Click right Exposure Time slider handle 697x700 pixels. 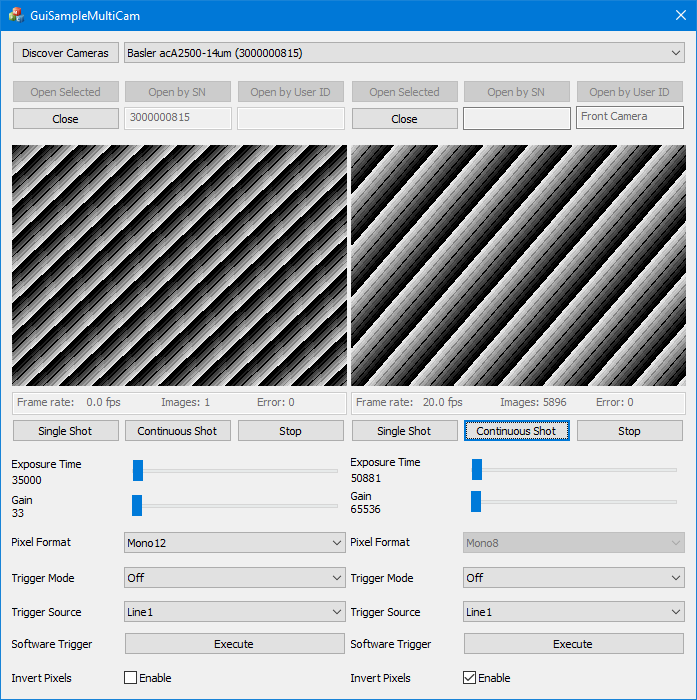(x=477, y=469)
